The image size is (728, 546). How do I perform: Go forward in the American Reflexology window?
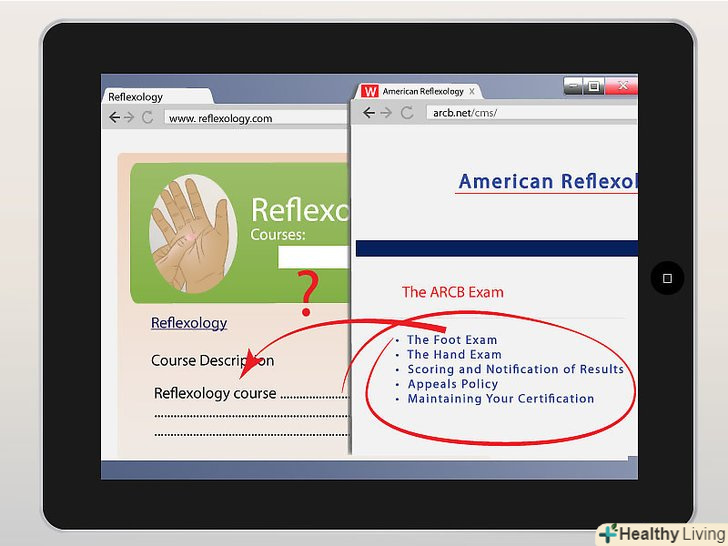tap(386, 112)
